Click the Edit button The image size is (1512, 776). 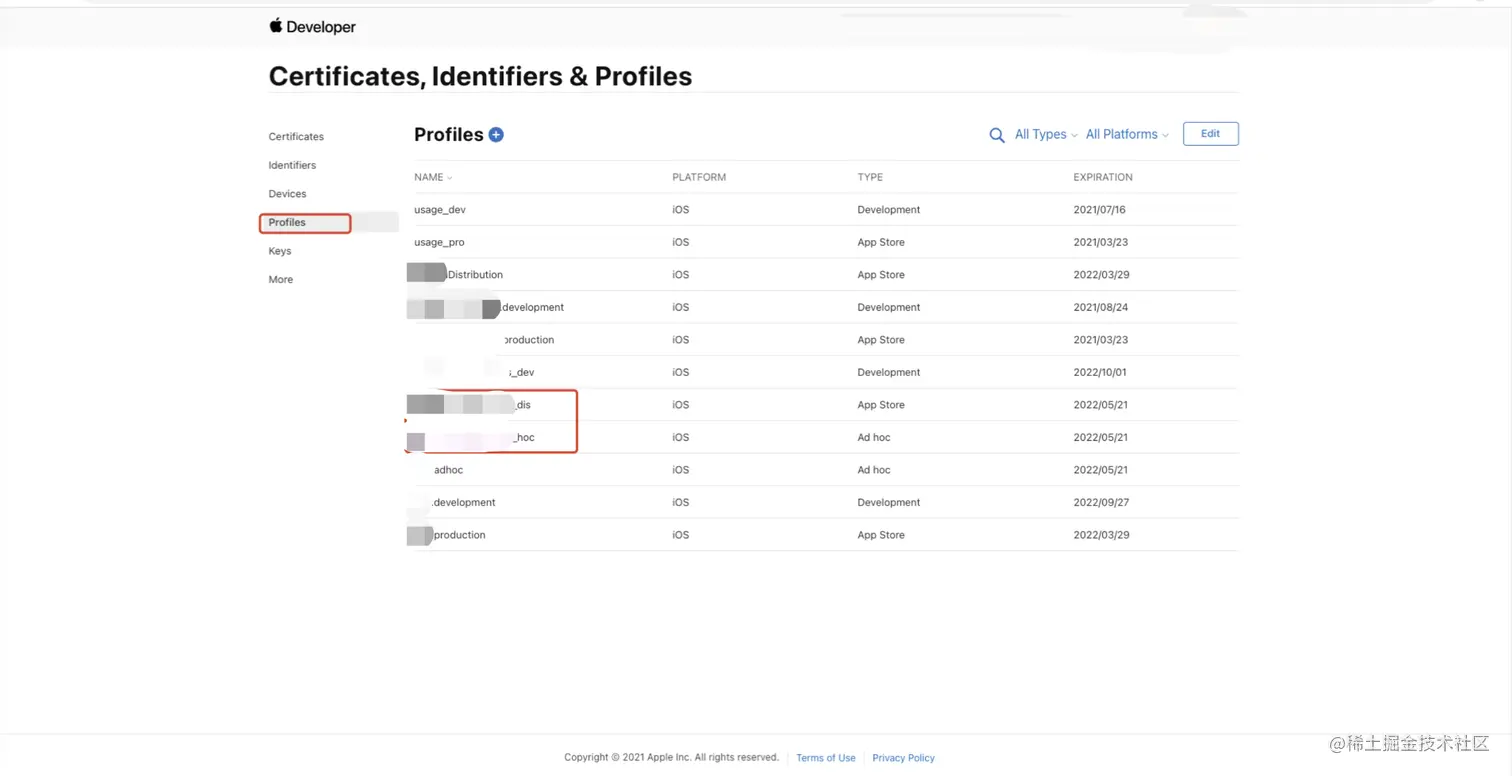click(1210, 134)
